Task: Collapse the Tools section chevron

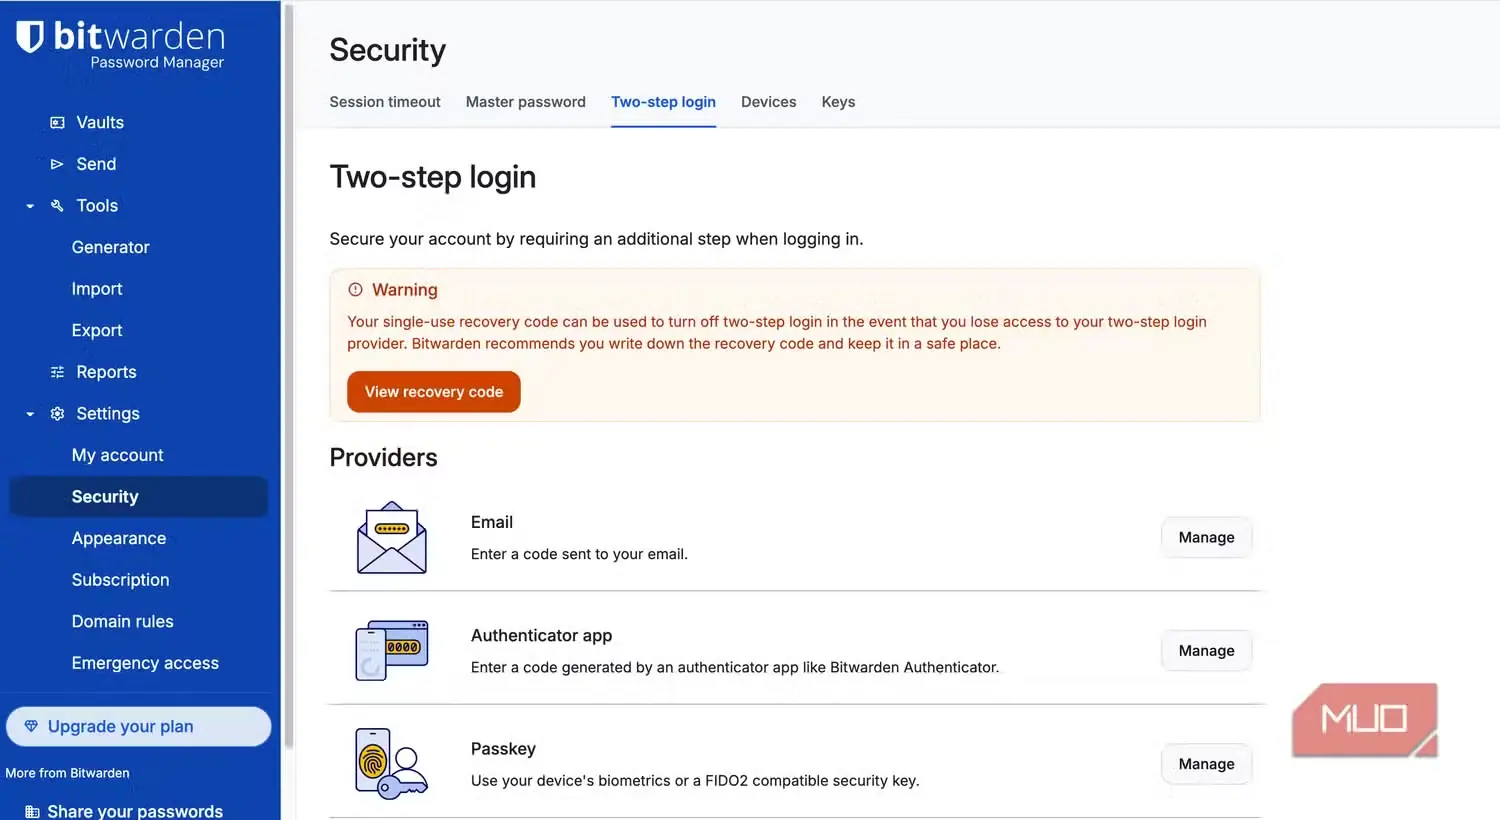Action: click(30, 206)
